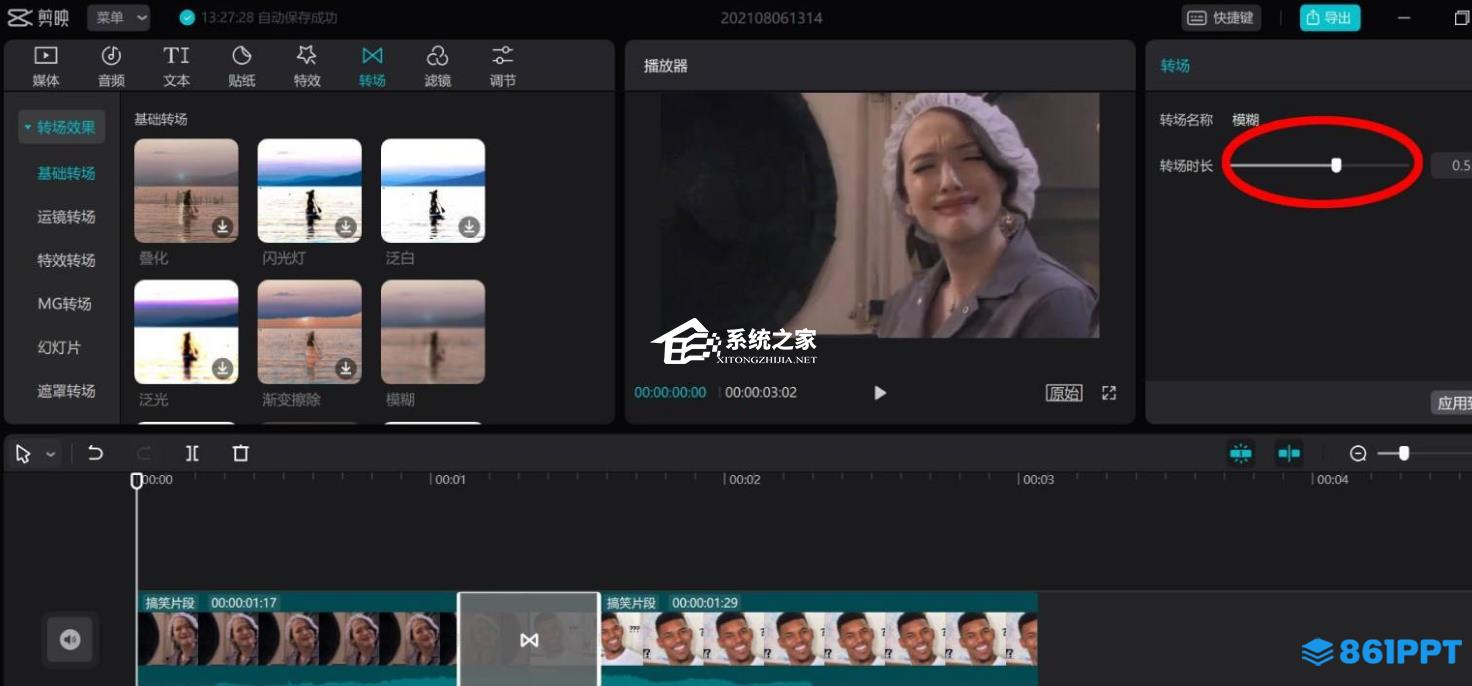Go to the 文本 tab
1472x686 pixels.
176,66
